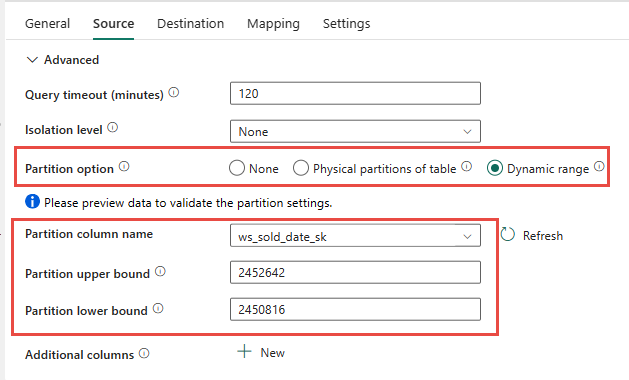Screen dimensions: 629x380
Task: Click the Refresh circular arrow icon
Action: (507, 235)
